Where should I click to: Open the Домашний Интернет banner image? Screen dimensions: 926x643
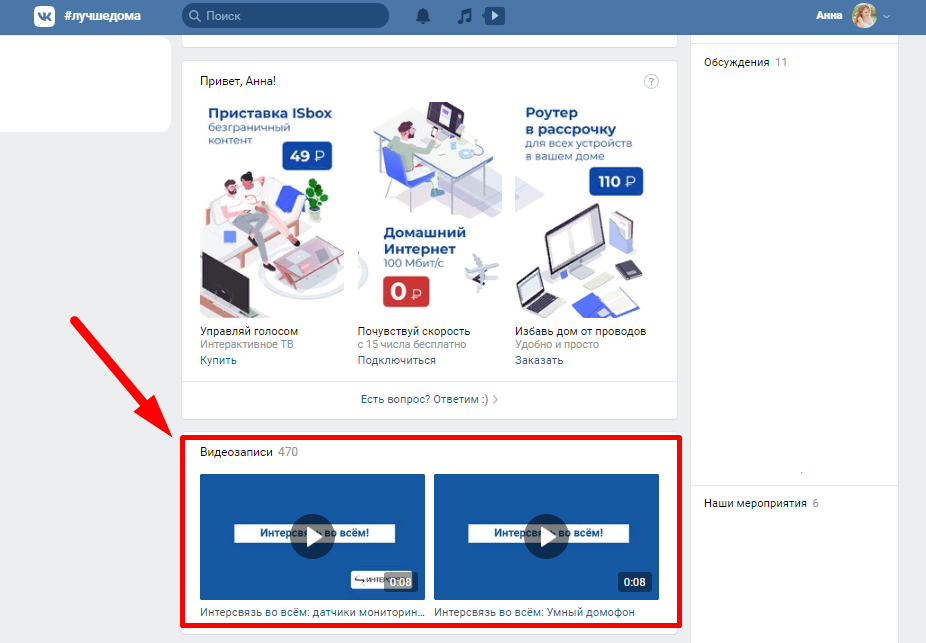(429, 210)
